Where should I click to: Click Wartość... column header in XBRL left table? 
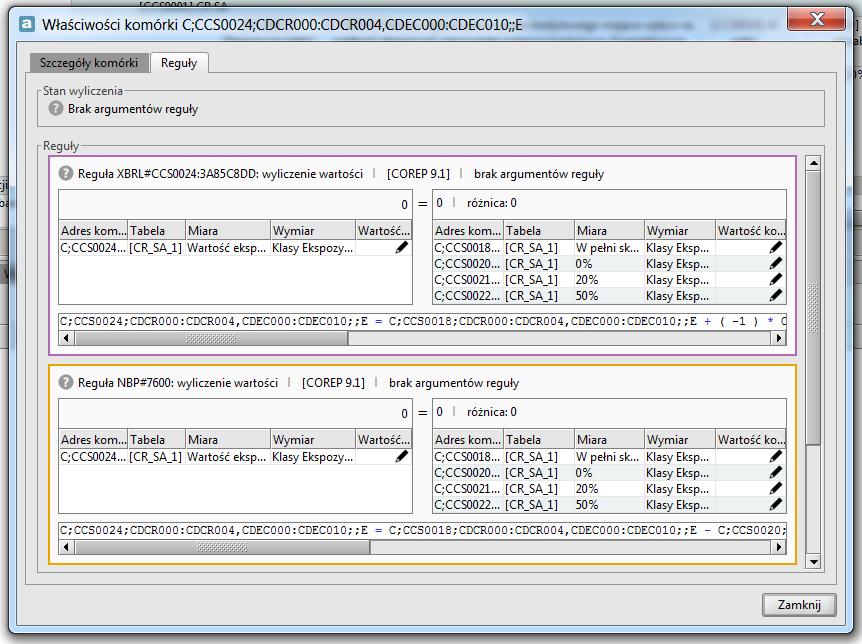[x=384, y=230]
